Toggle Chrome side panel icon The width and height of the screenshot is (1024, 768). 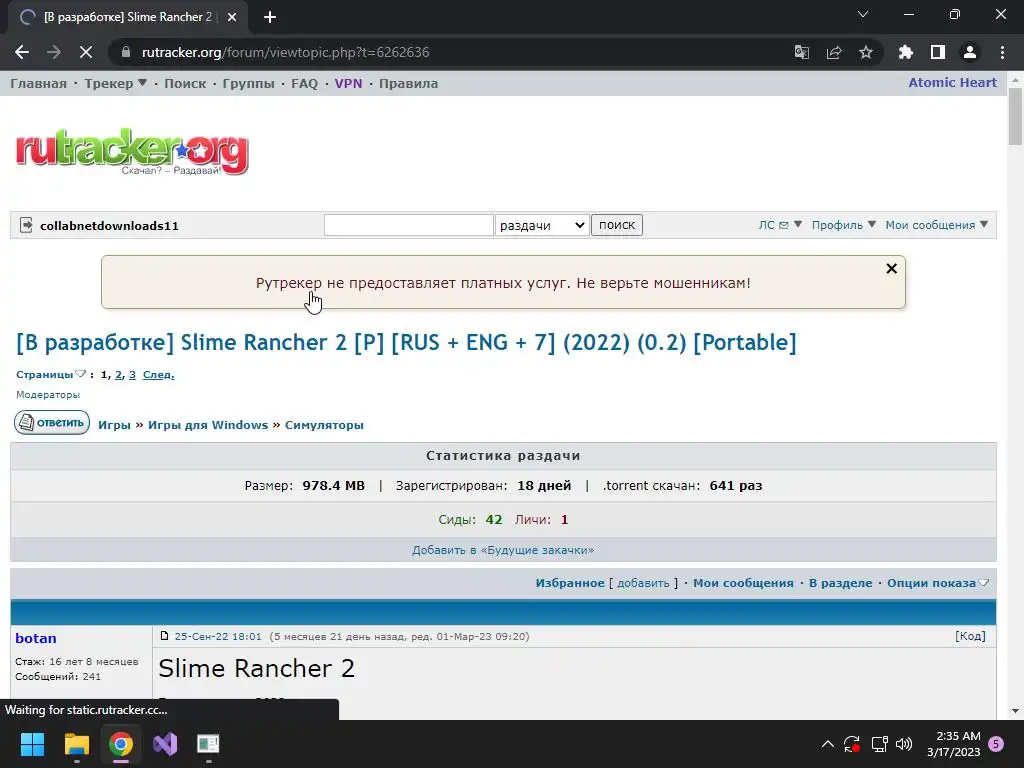click(938, 52)
